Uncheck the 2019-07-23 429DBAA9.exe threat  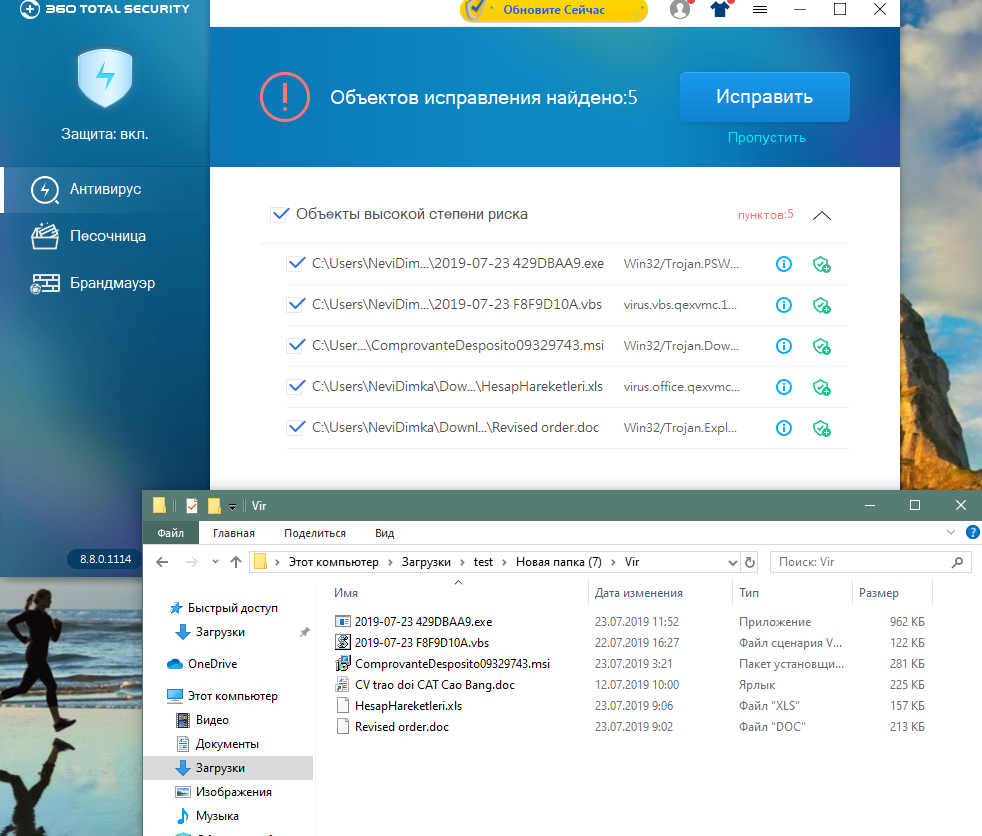296,264
